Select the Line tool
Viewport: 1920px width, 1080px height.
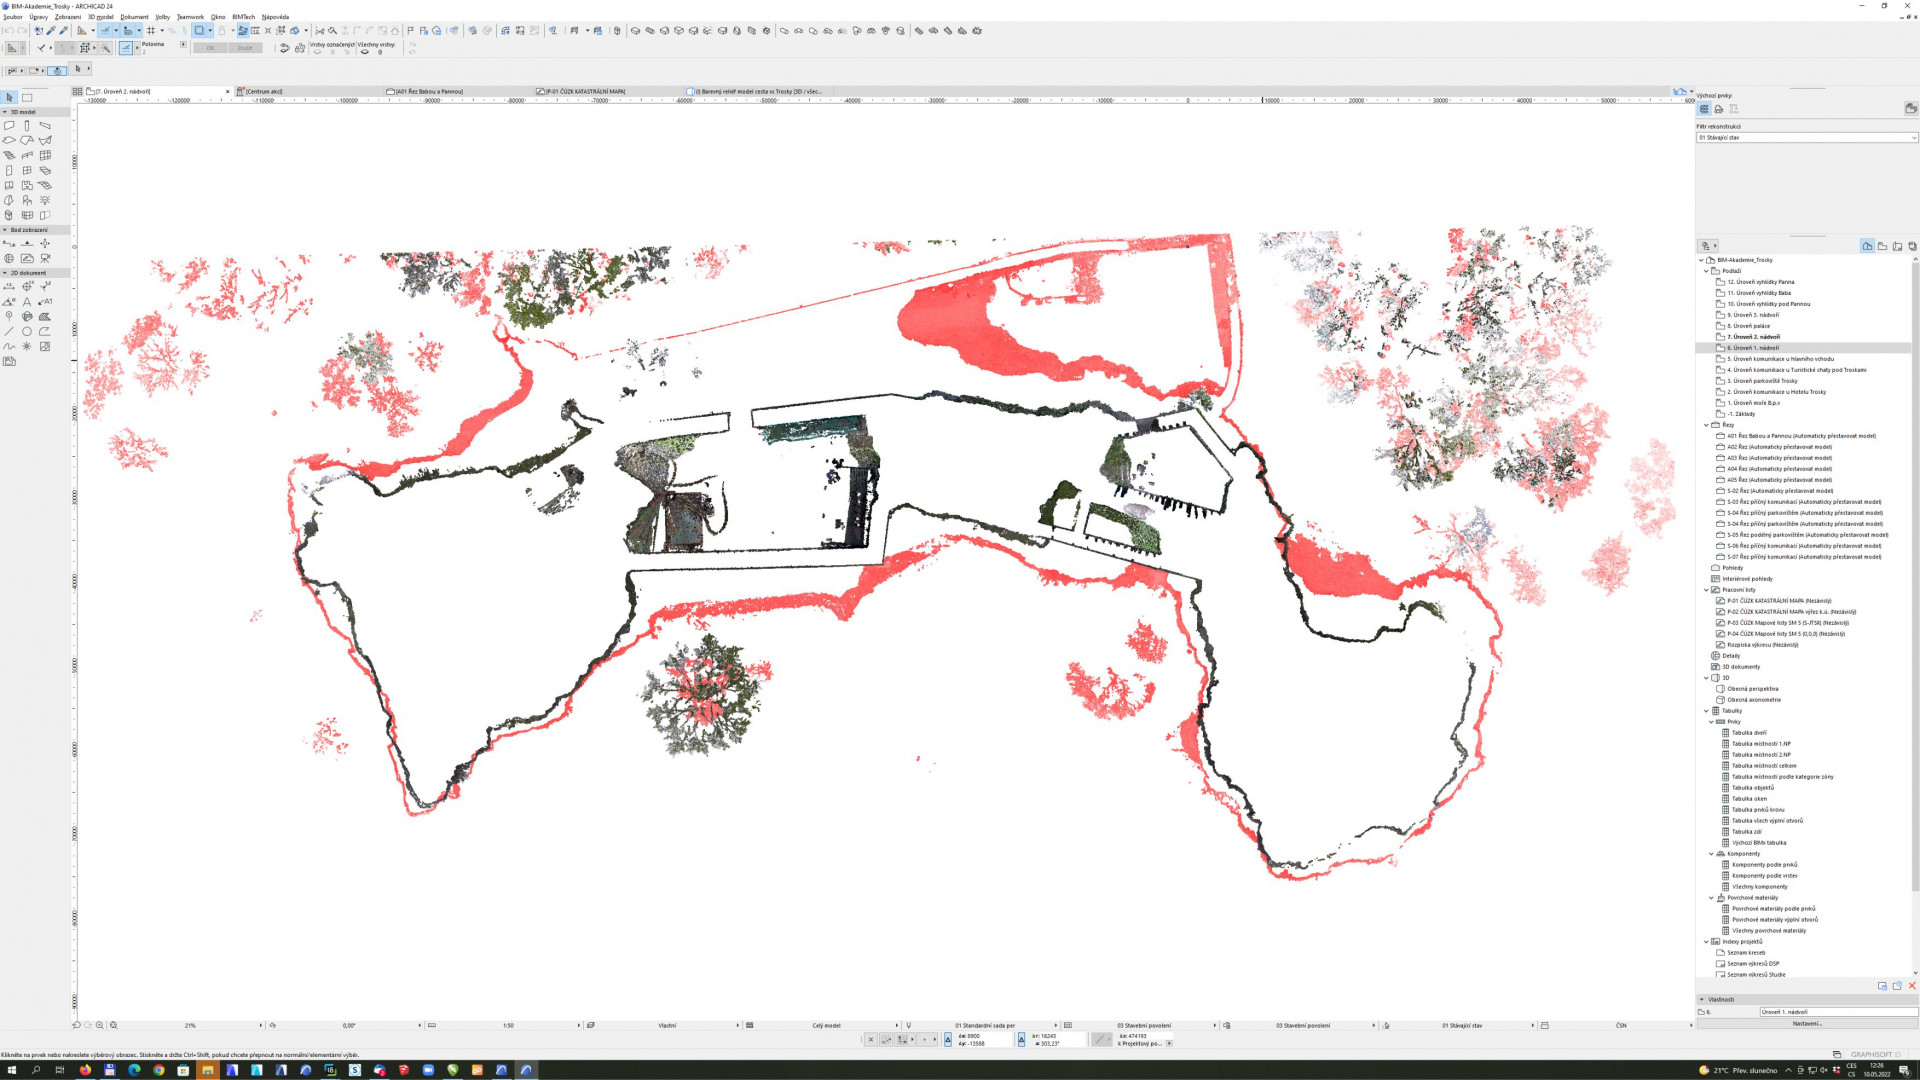point(9,332)
